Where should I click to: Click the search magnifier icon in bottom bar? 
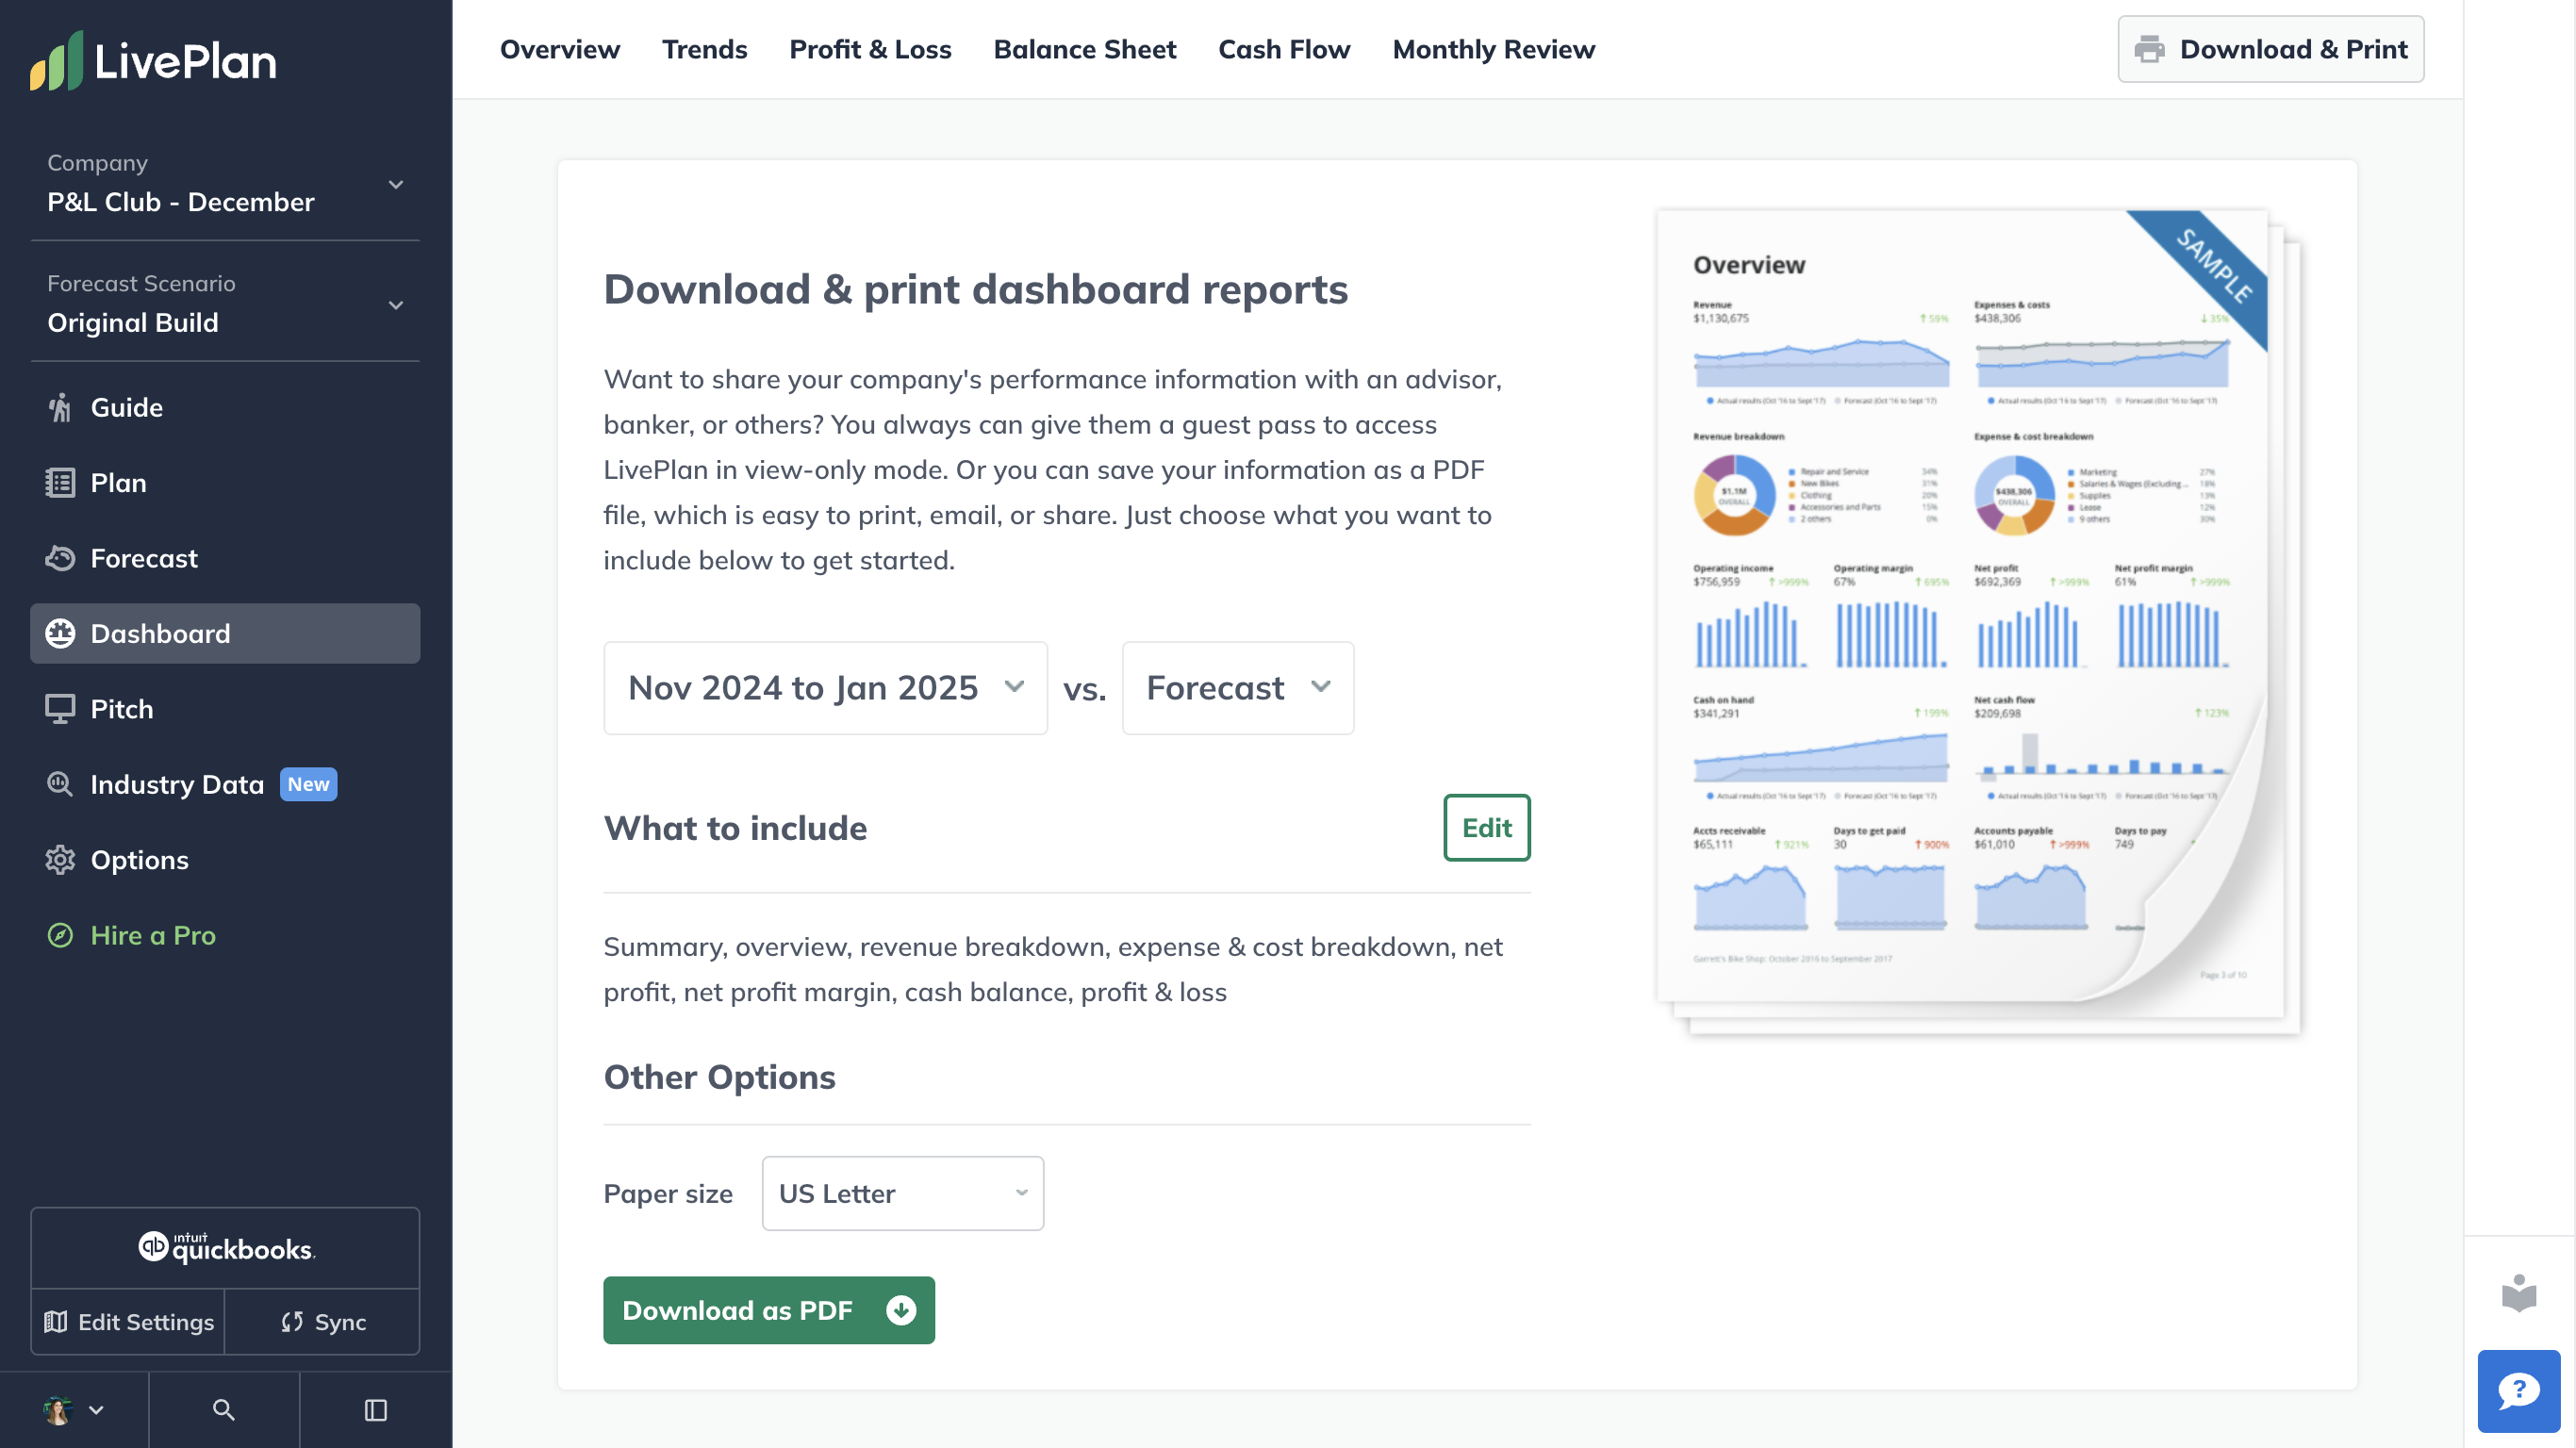point(223,1410)
